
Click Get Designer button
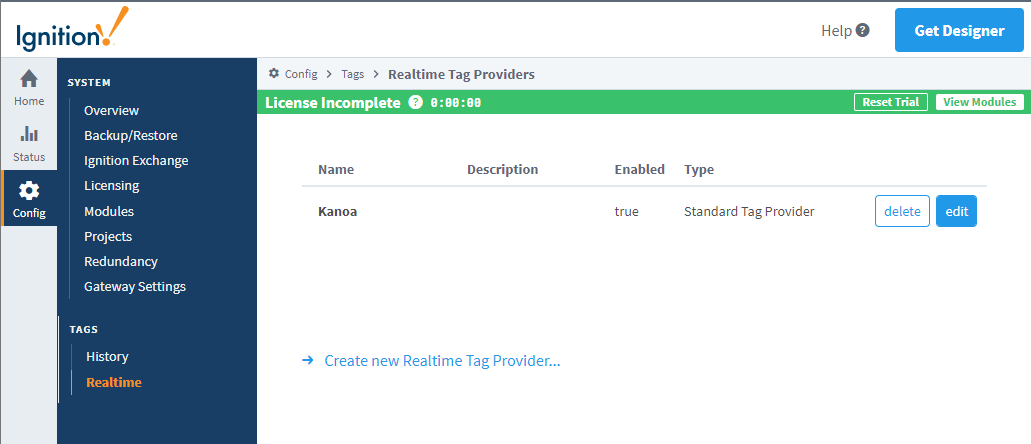959,30
